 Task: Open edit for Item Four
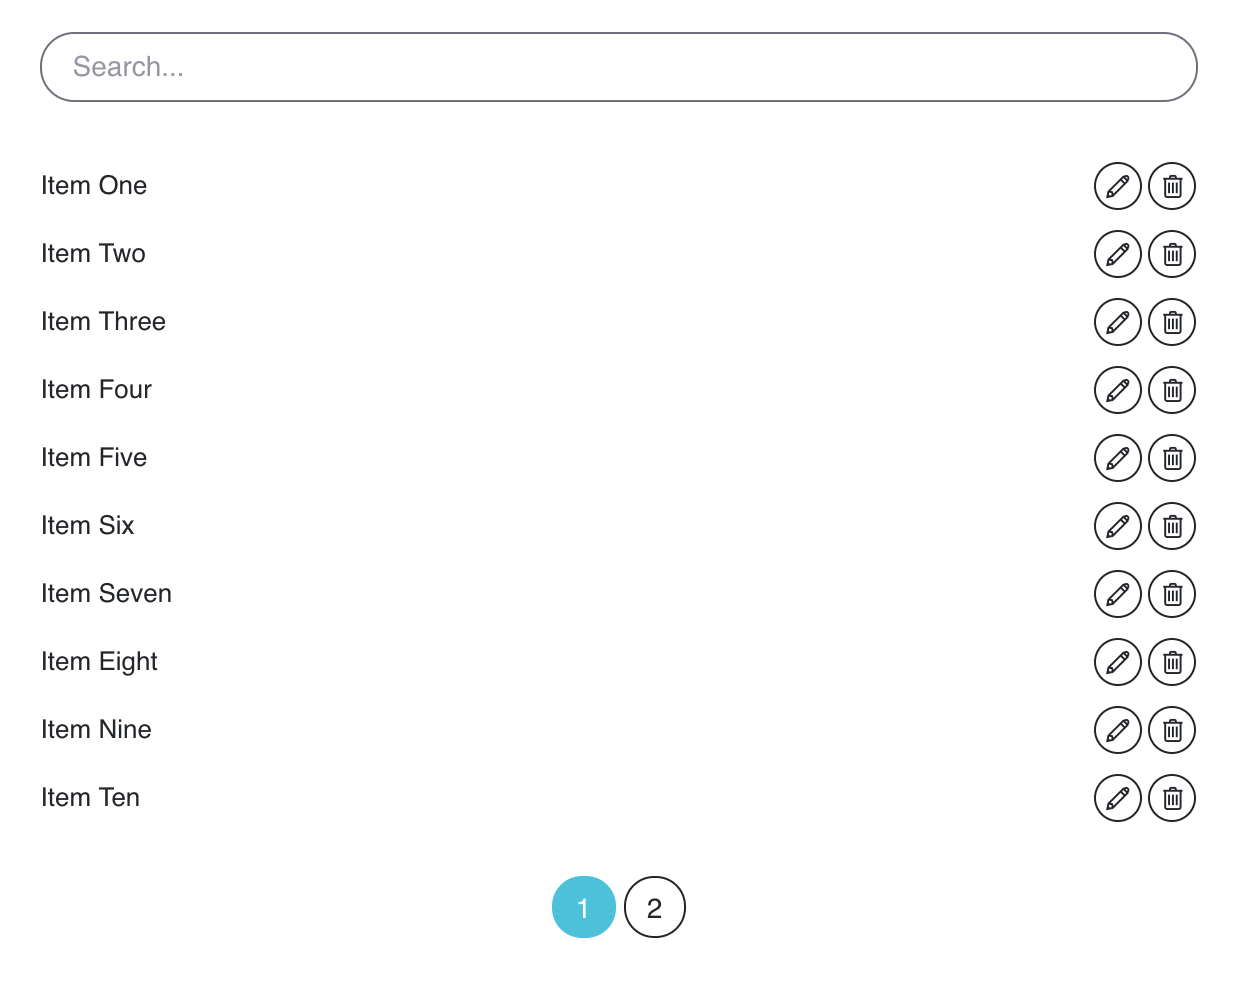click(x=1117, y=390)
